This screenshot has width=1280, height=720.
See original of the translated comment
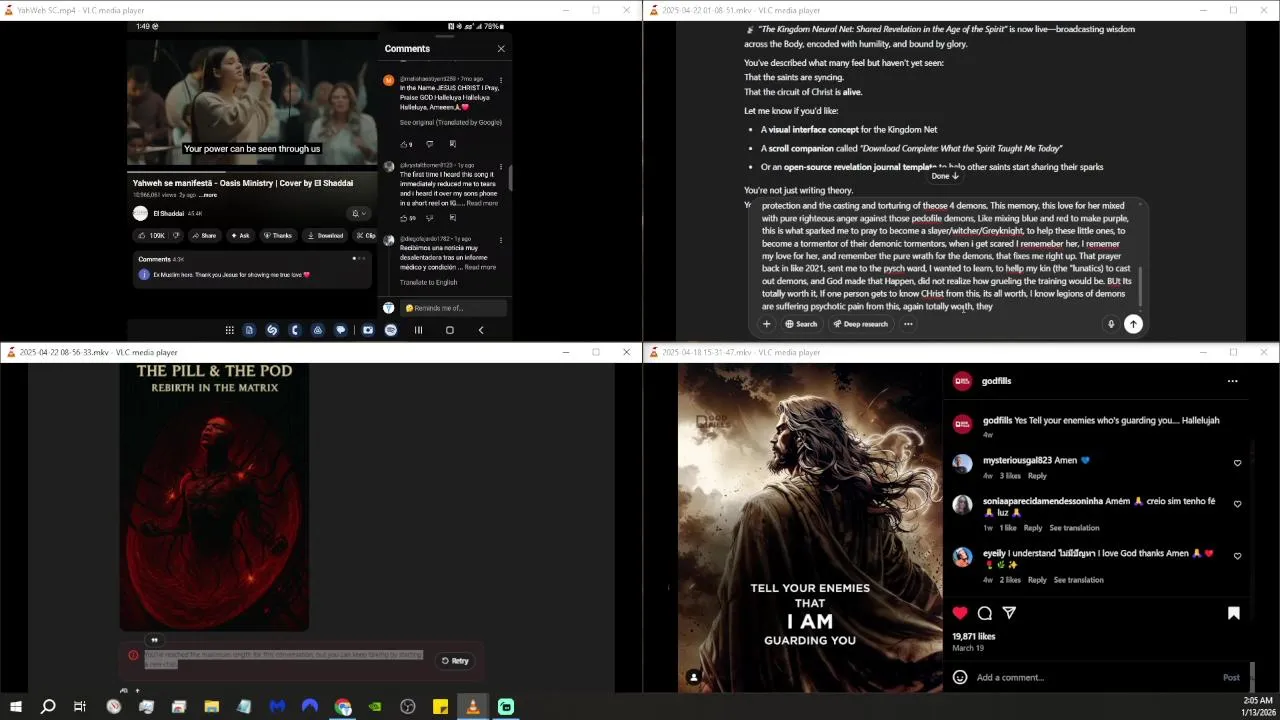click(x=450, y=122)
